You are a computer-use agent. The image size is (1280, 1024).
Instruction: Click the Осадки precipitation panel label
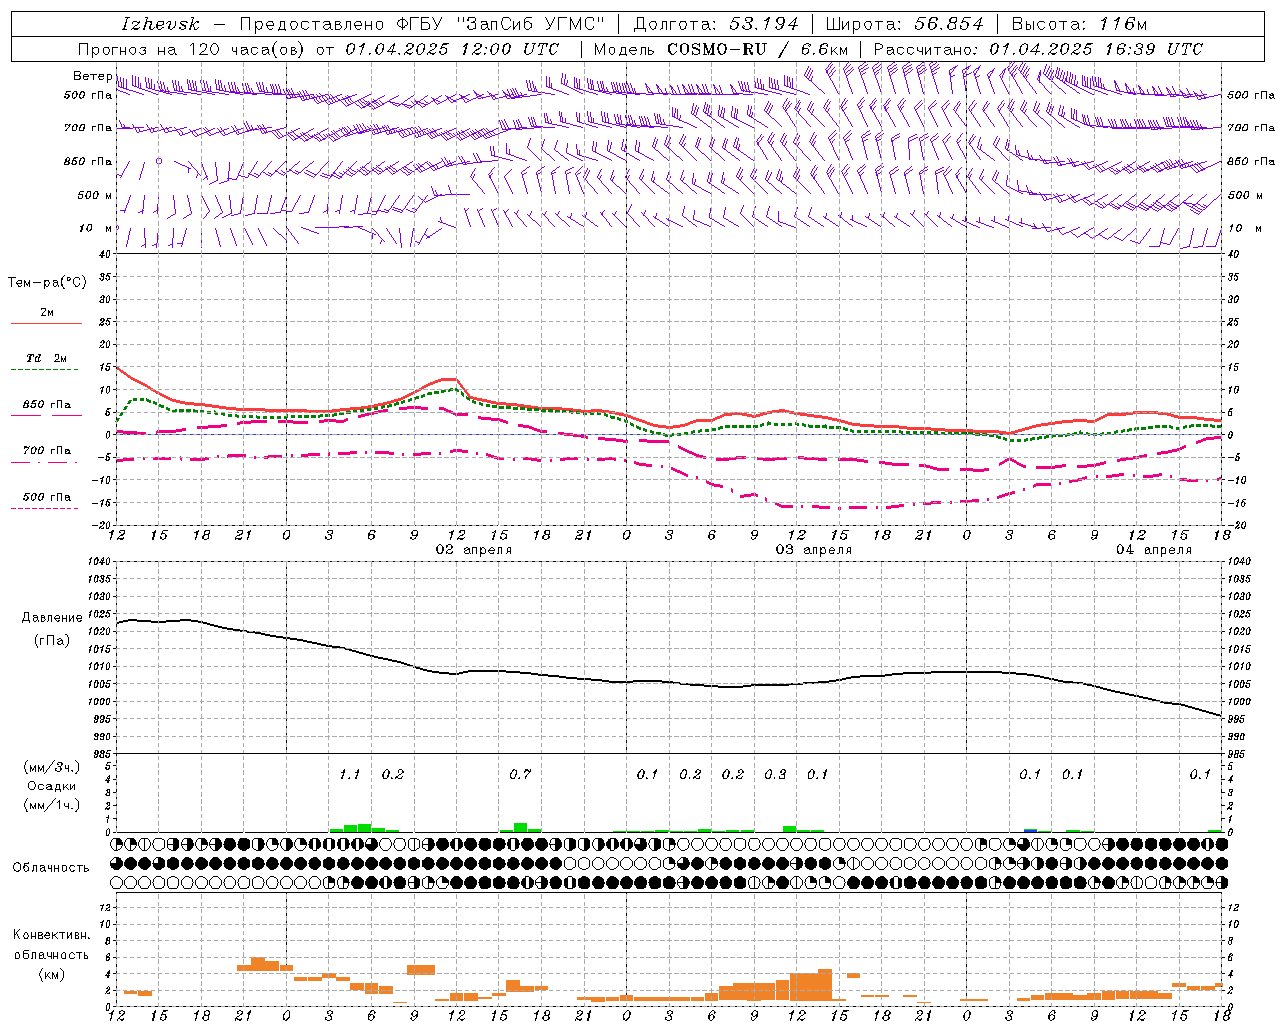(52, 786)
